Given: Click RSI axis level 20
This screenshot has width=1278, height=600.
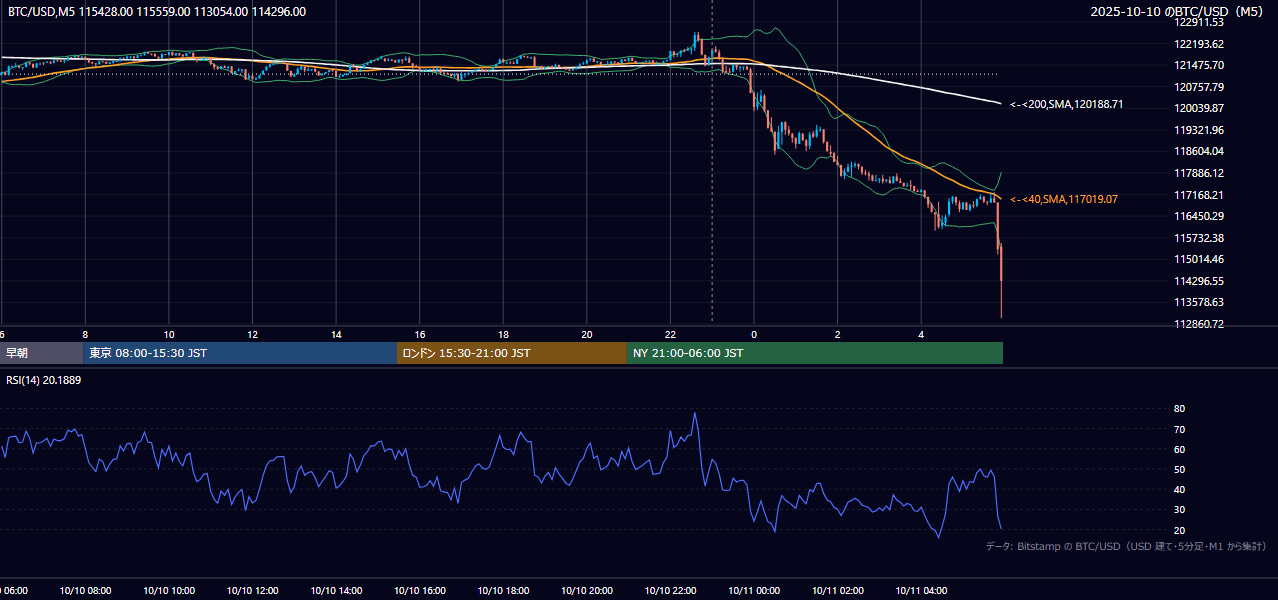Looking at the screenshot, I should pos(1179,530).
